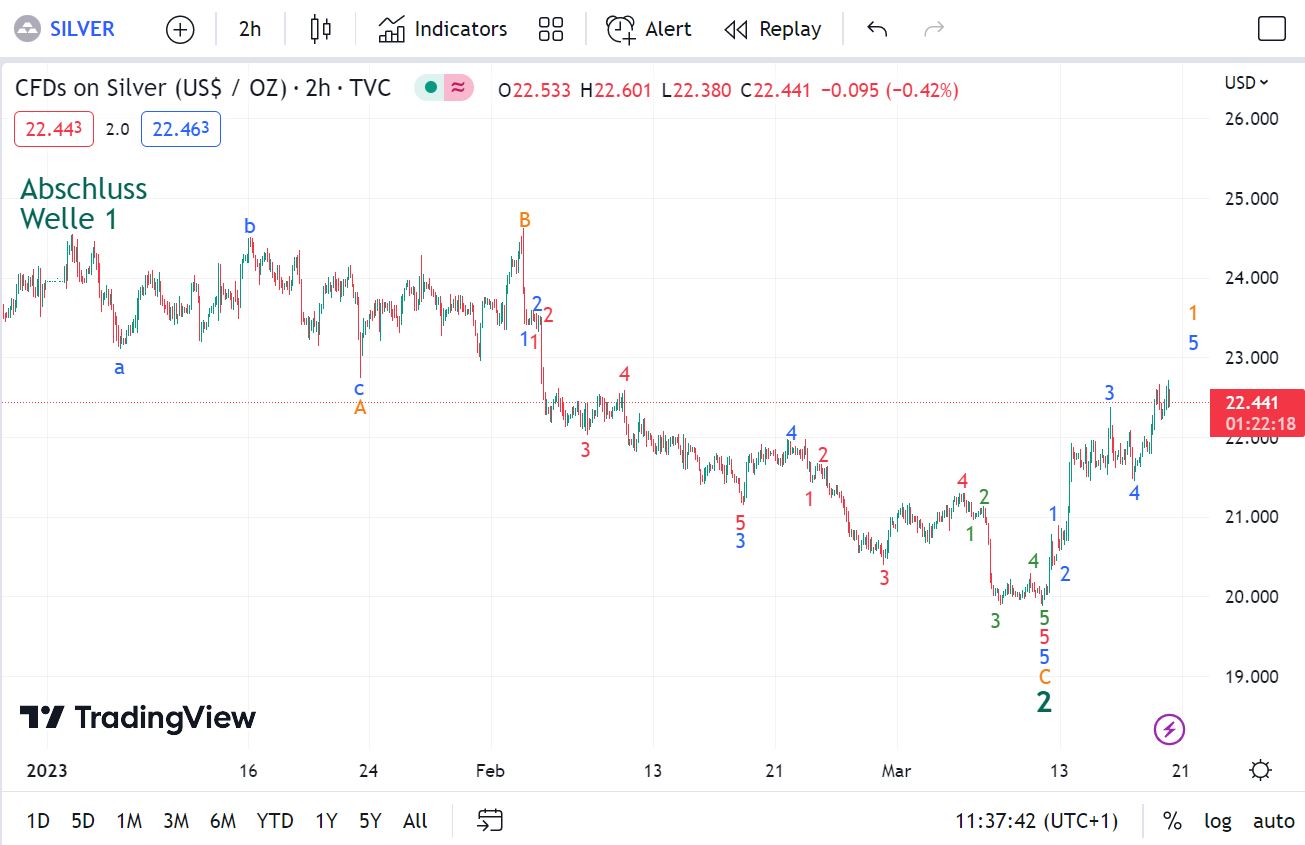
Task: Select the YTD time range
Action: [275, 821]
